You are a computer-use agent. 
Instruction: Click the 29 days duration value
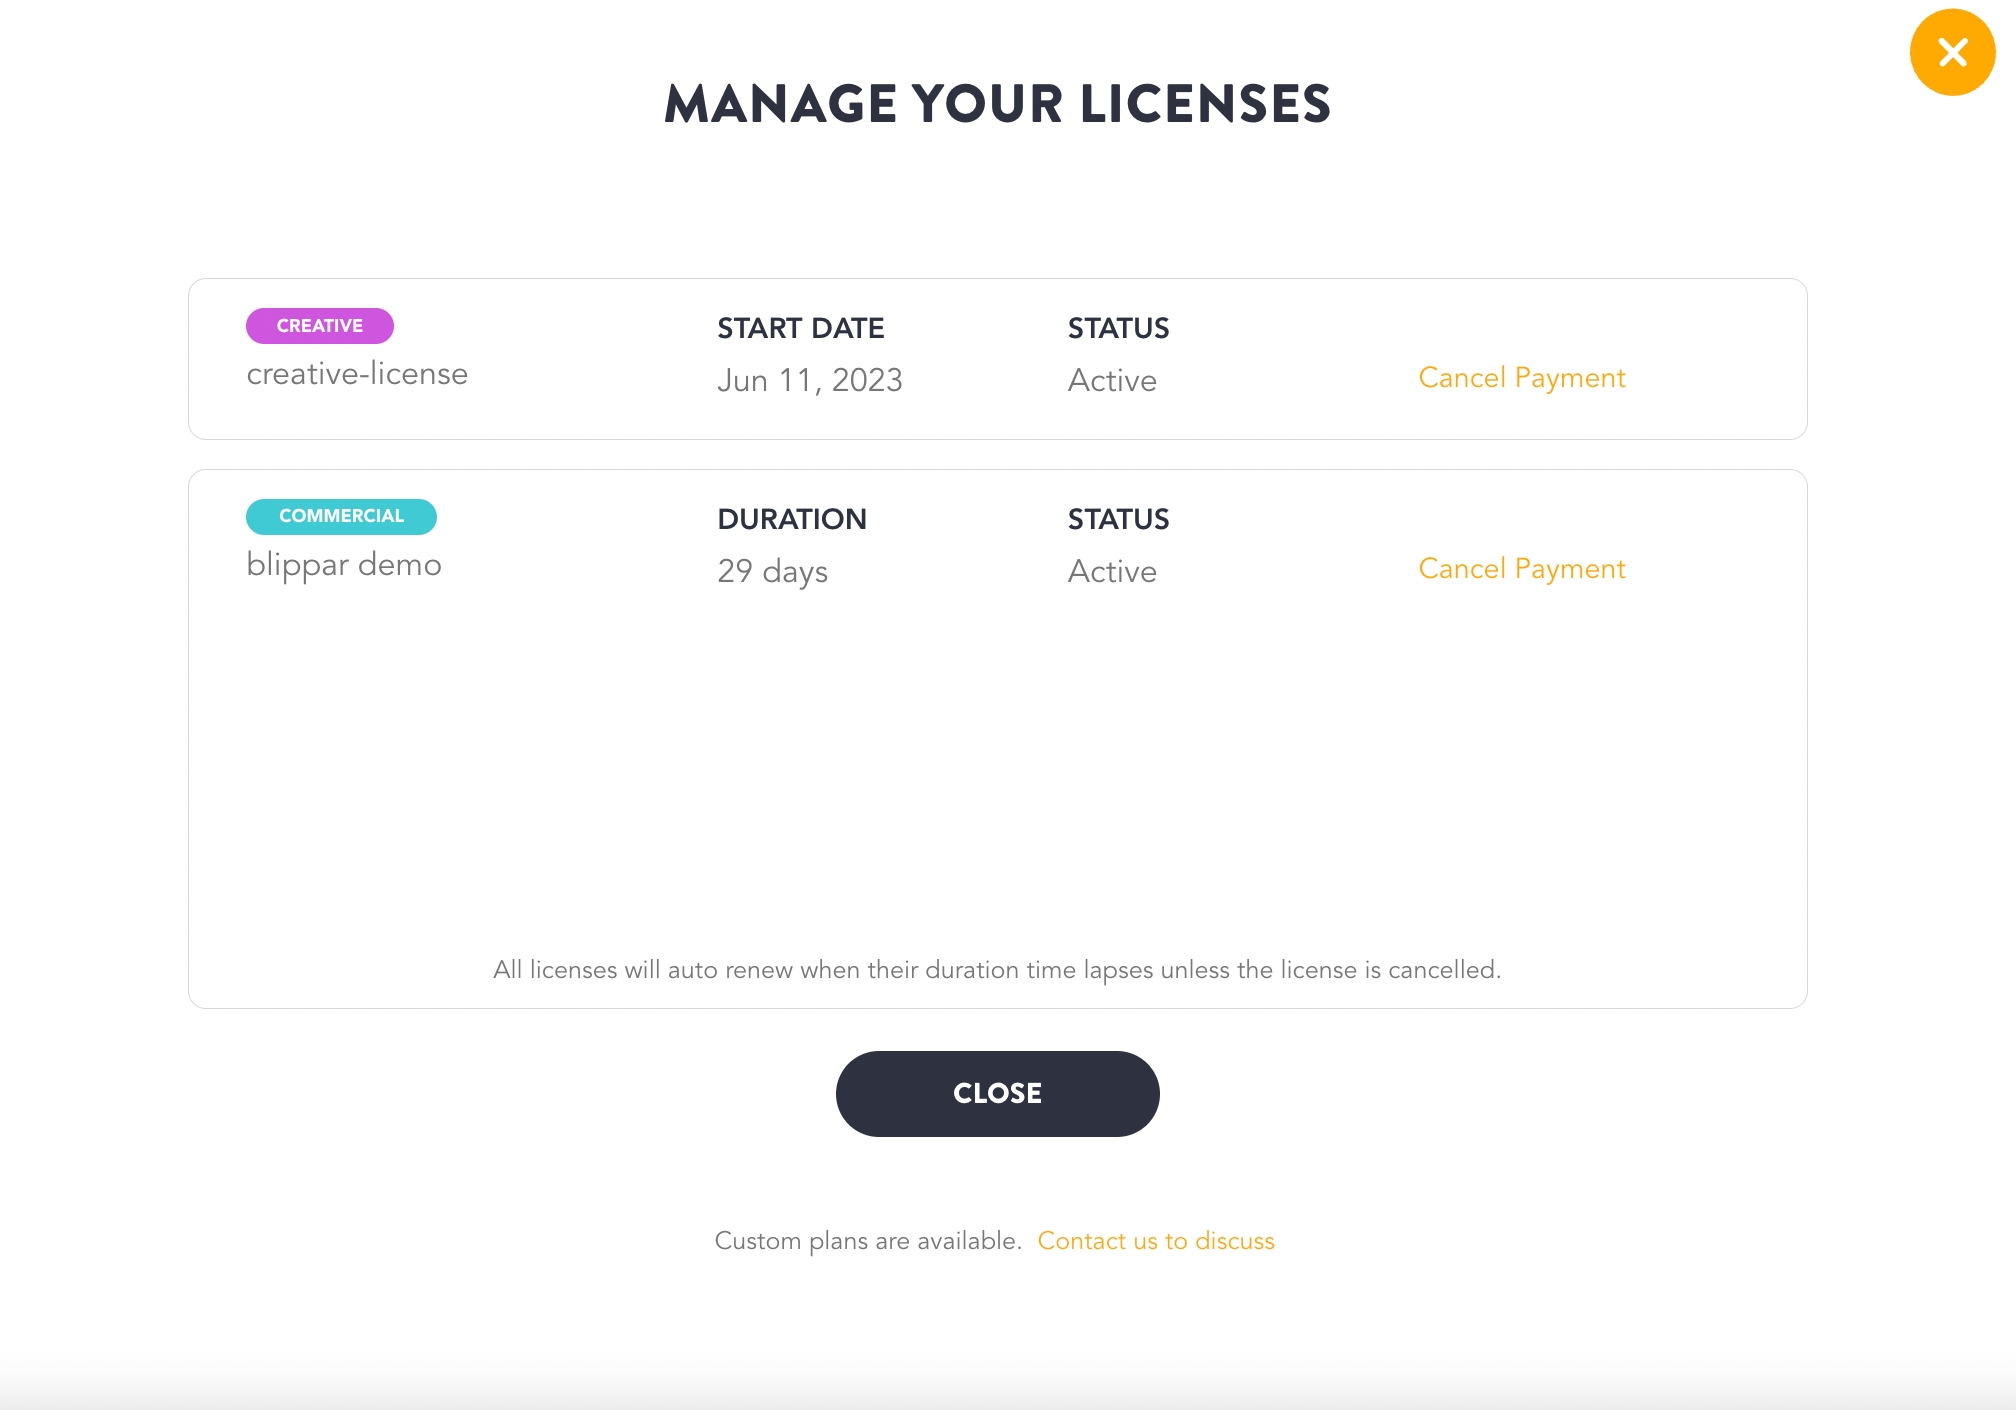pos(772,572)
